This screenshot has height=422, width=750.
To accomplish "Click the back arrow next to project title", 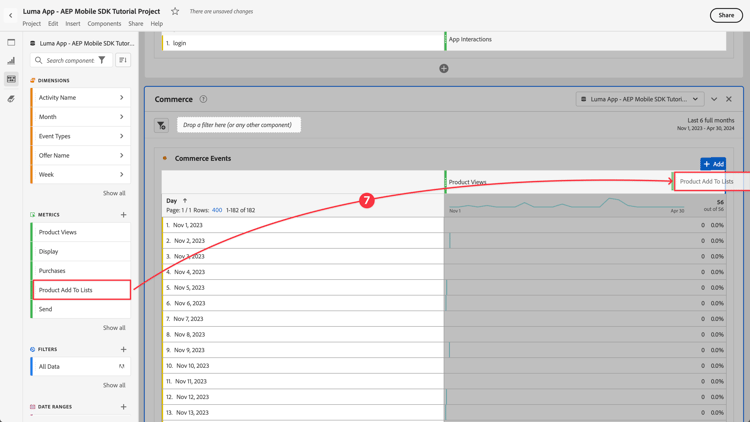I will [11, 15].
